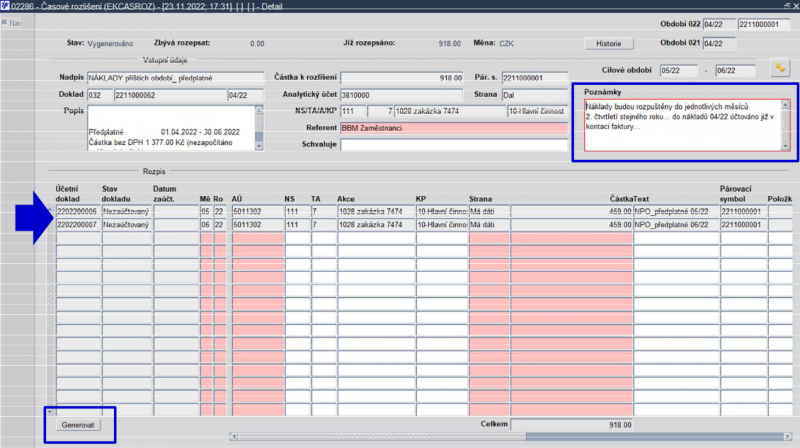Viewport: 800px width, 448px height.
Task: Click the application icon in the title bar
Action: (x=6, y=6)
